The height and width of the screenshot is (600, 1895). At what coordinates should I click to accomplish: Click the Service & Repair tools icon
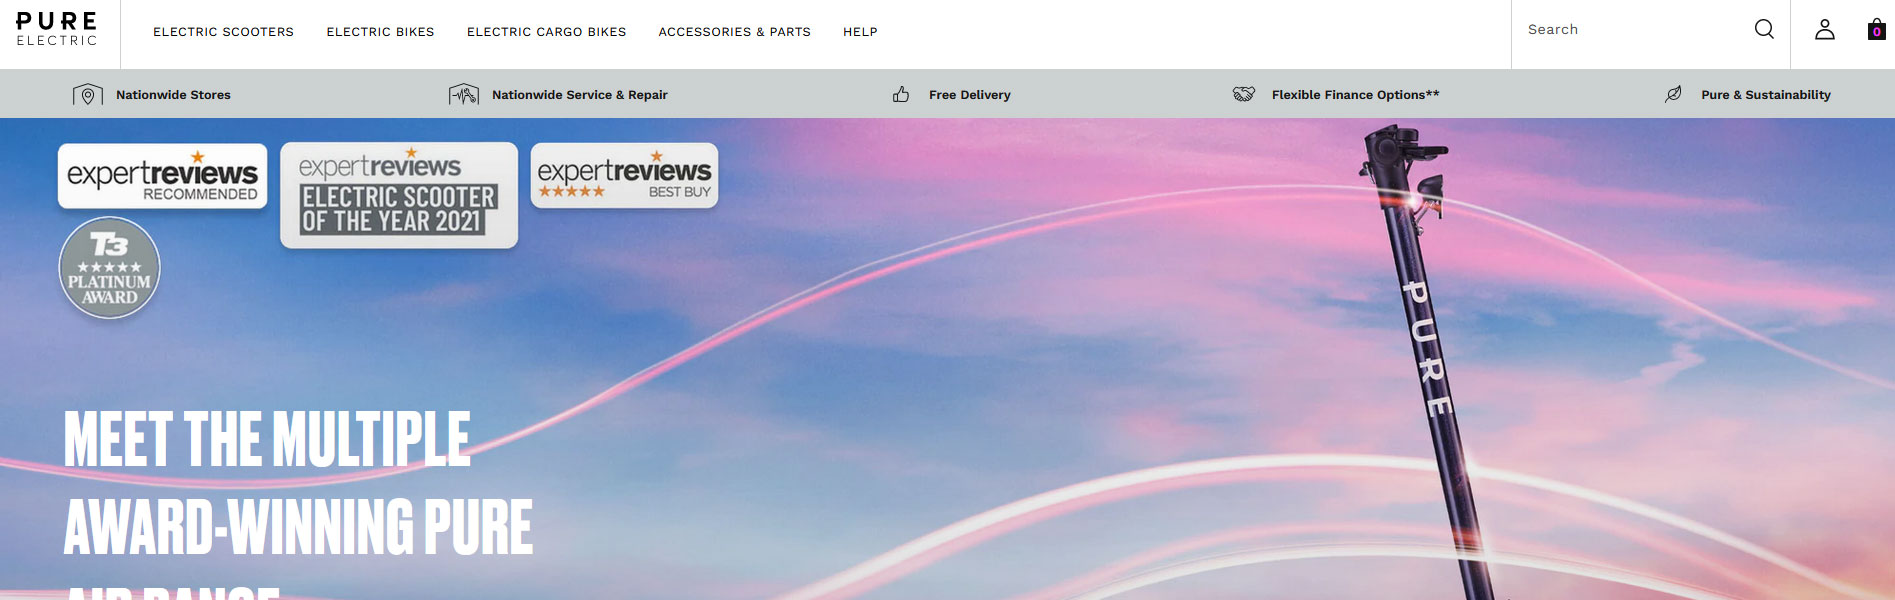tap(464, 95)
